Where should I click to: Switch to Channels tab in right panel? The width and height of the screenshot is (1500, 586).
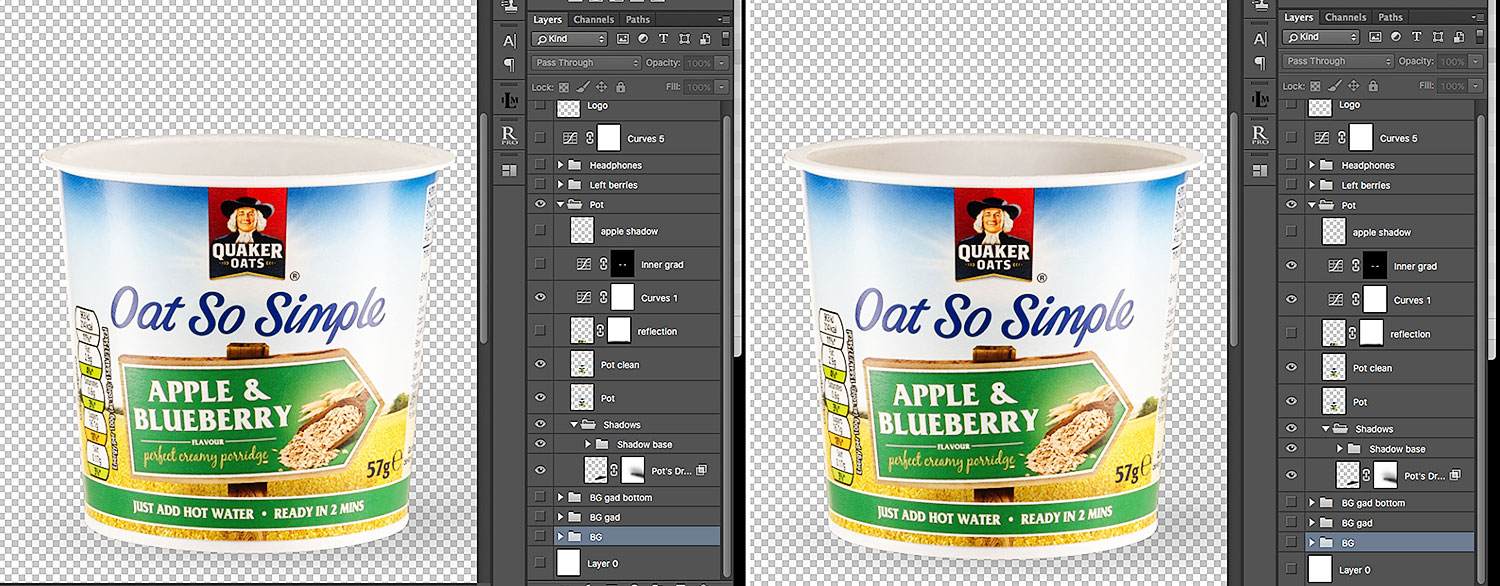pos(1345,17)
